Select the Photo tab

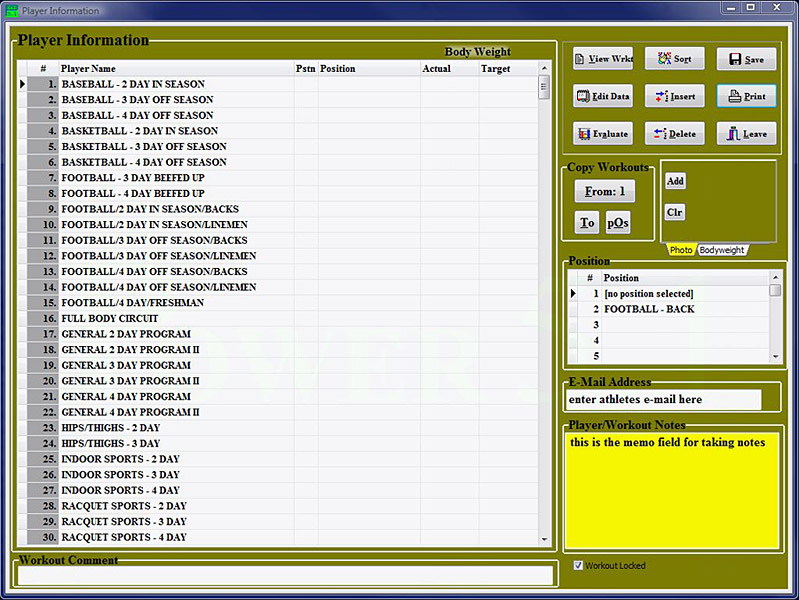coord(681,250)
